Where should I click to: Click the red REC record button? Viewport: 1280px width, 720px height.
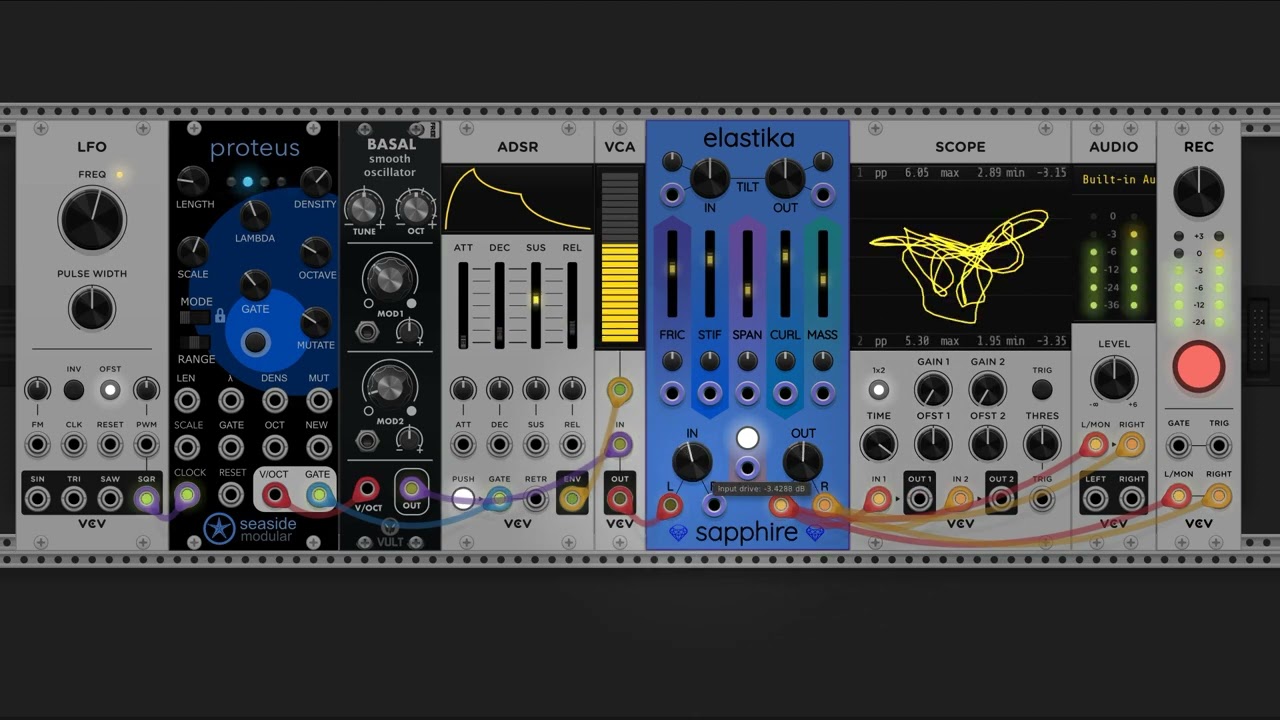pyautogui.click(x=1198, y=366)
